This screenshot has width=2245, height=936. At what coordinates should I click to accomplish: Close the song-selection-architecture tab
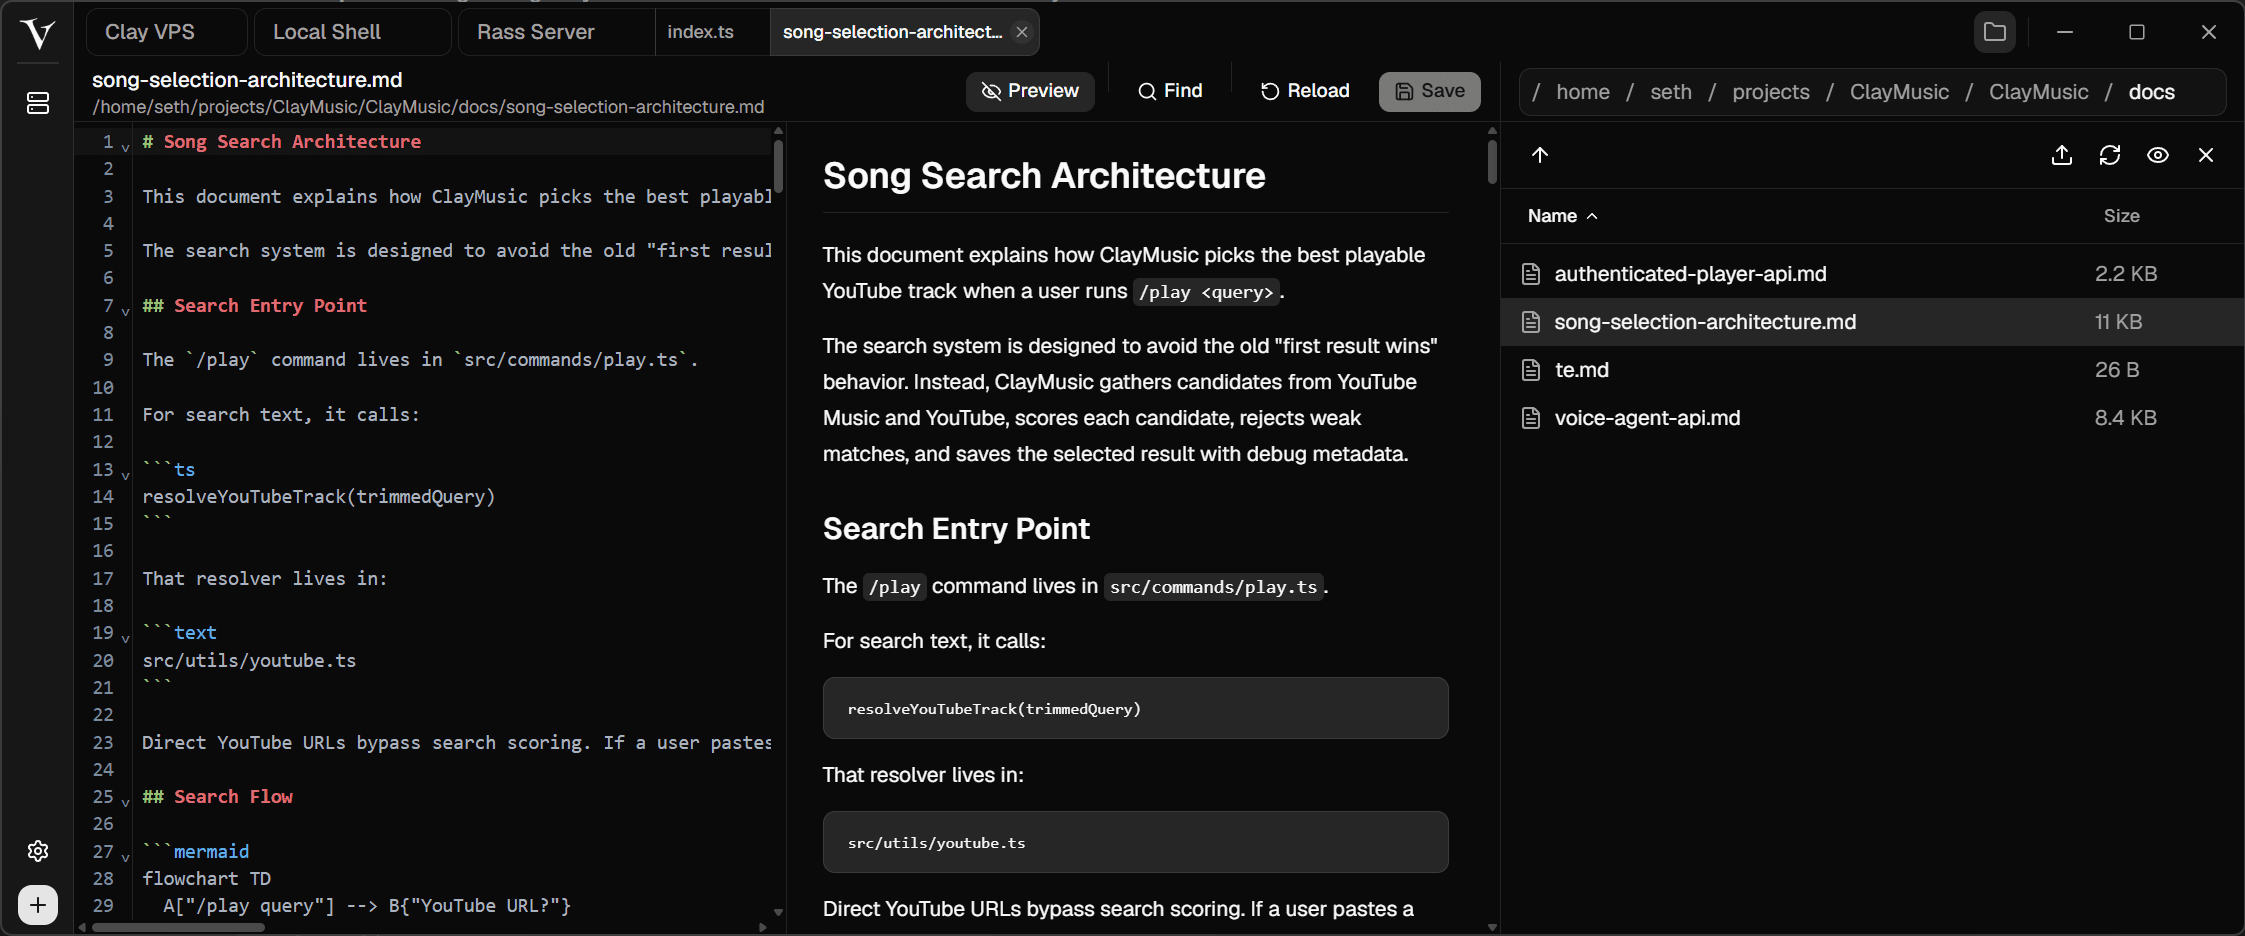point(1022,32)
